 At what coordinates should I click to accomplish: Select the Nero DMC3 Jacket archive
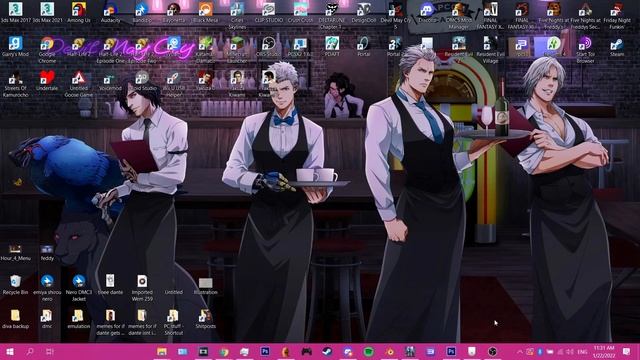[x=79, y=288]
